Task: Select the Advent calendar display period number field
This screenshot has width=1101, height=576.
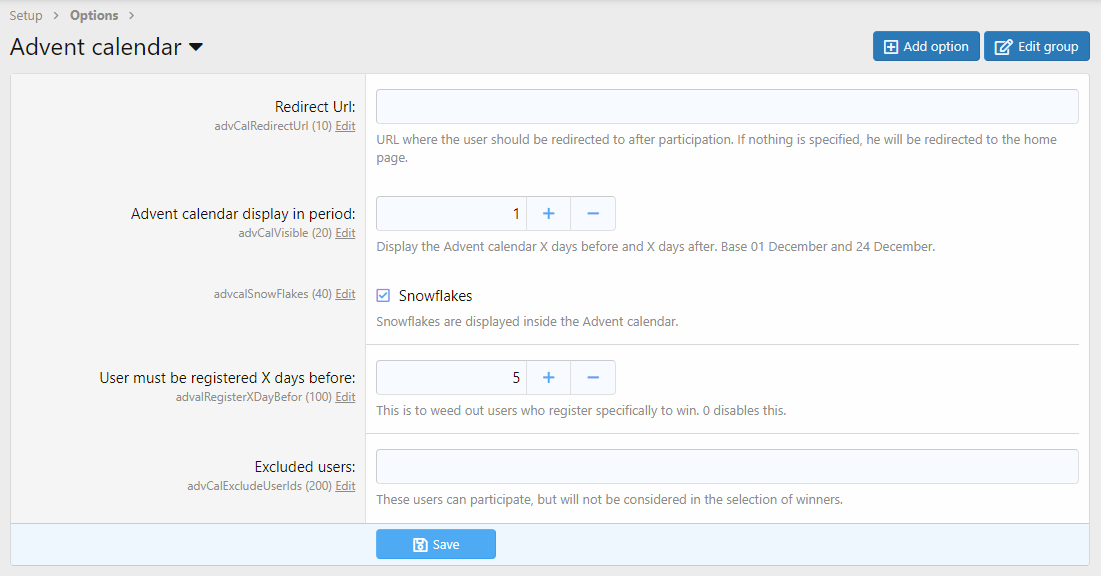Action: tap(451, 214)
